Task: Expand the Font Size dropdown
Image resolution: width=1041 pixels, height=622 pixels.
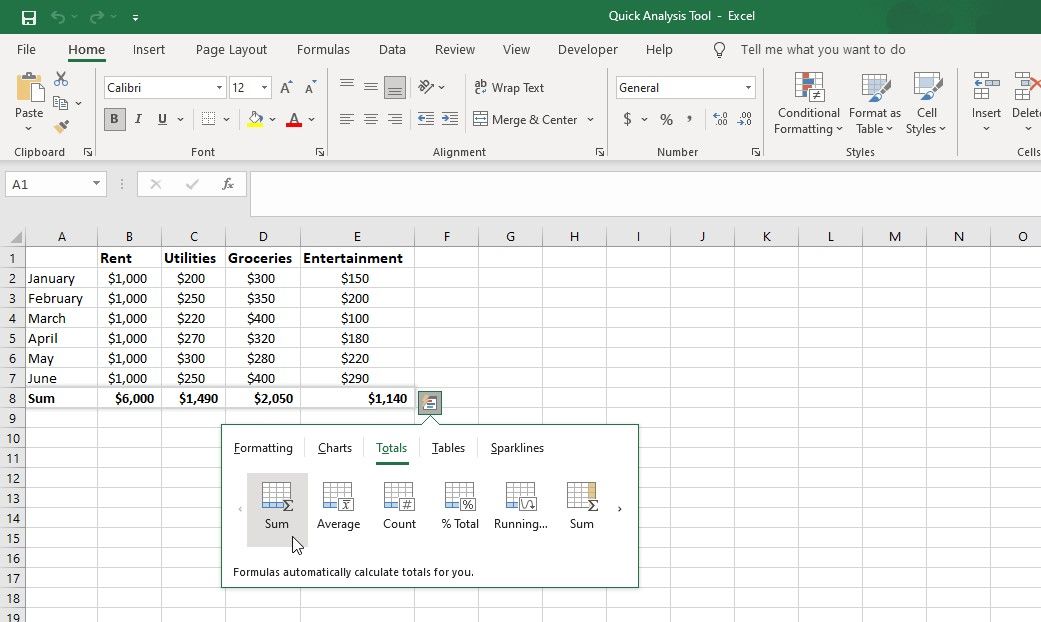Action: click(x=266, y=87)
